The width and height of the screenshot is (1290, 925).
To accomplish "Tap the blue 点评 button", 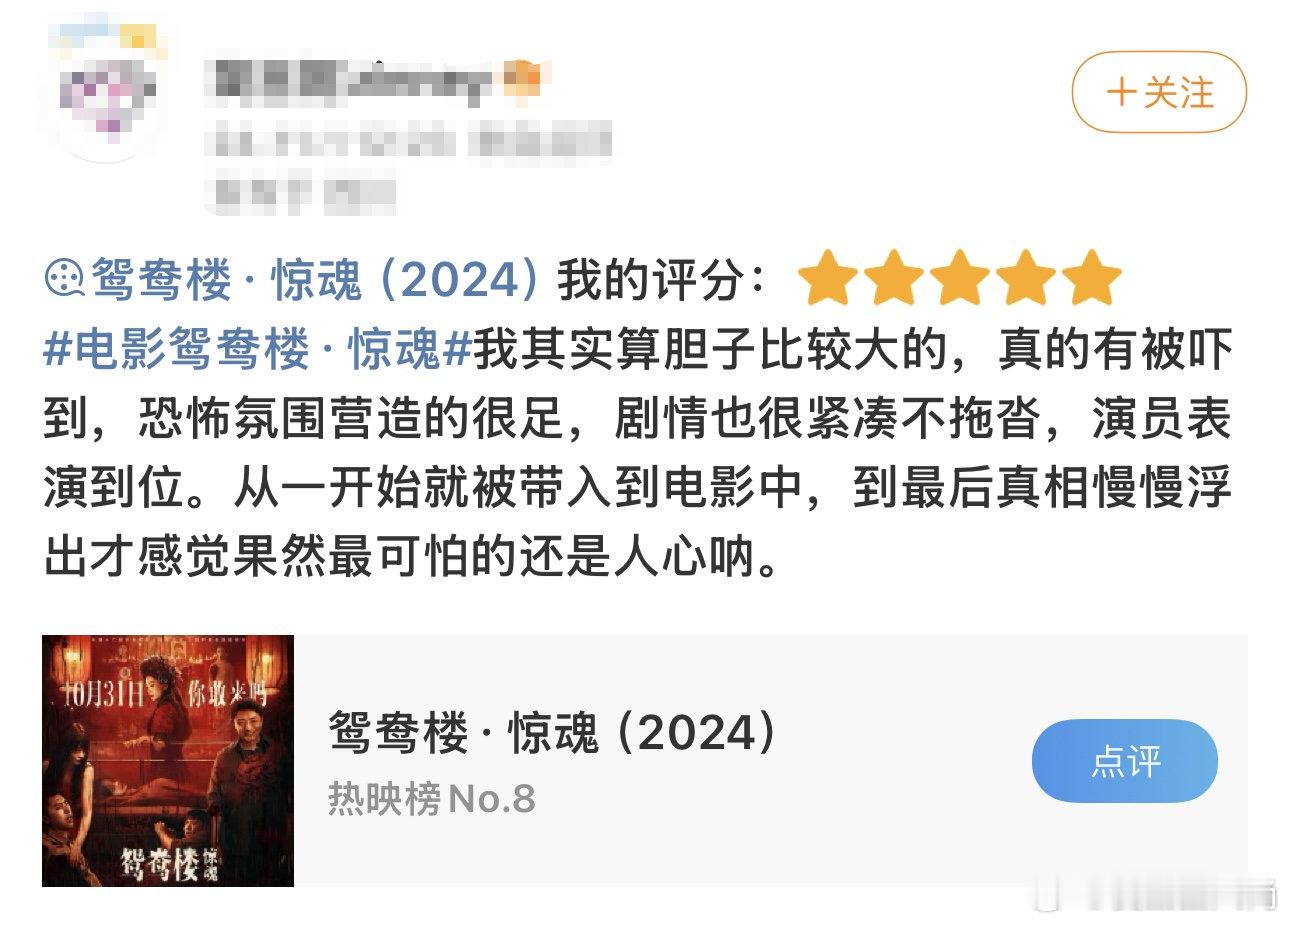I will [1125, 761].
